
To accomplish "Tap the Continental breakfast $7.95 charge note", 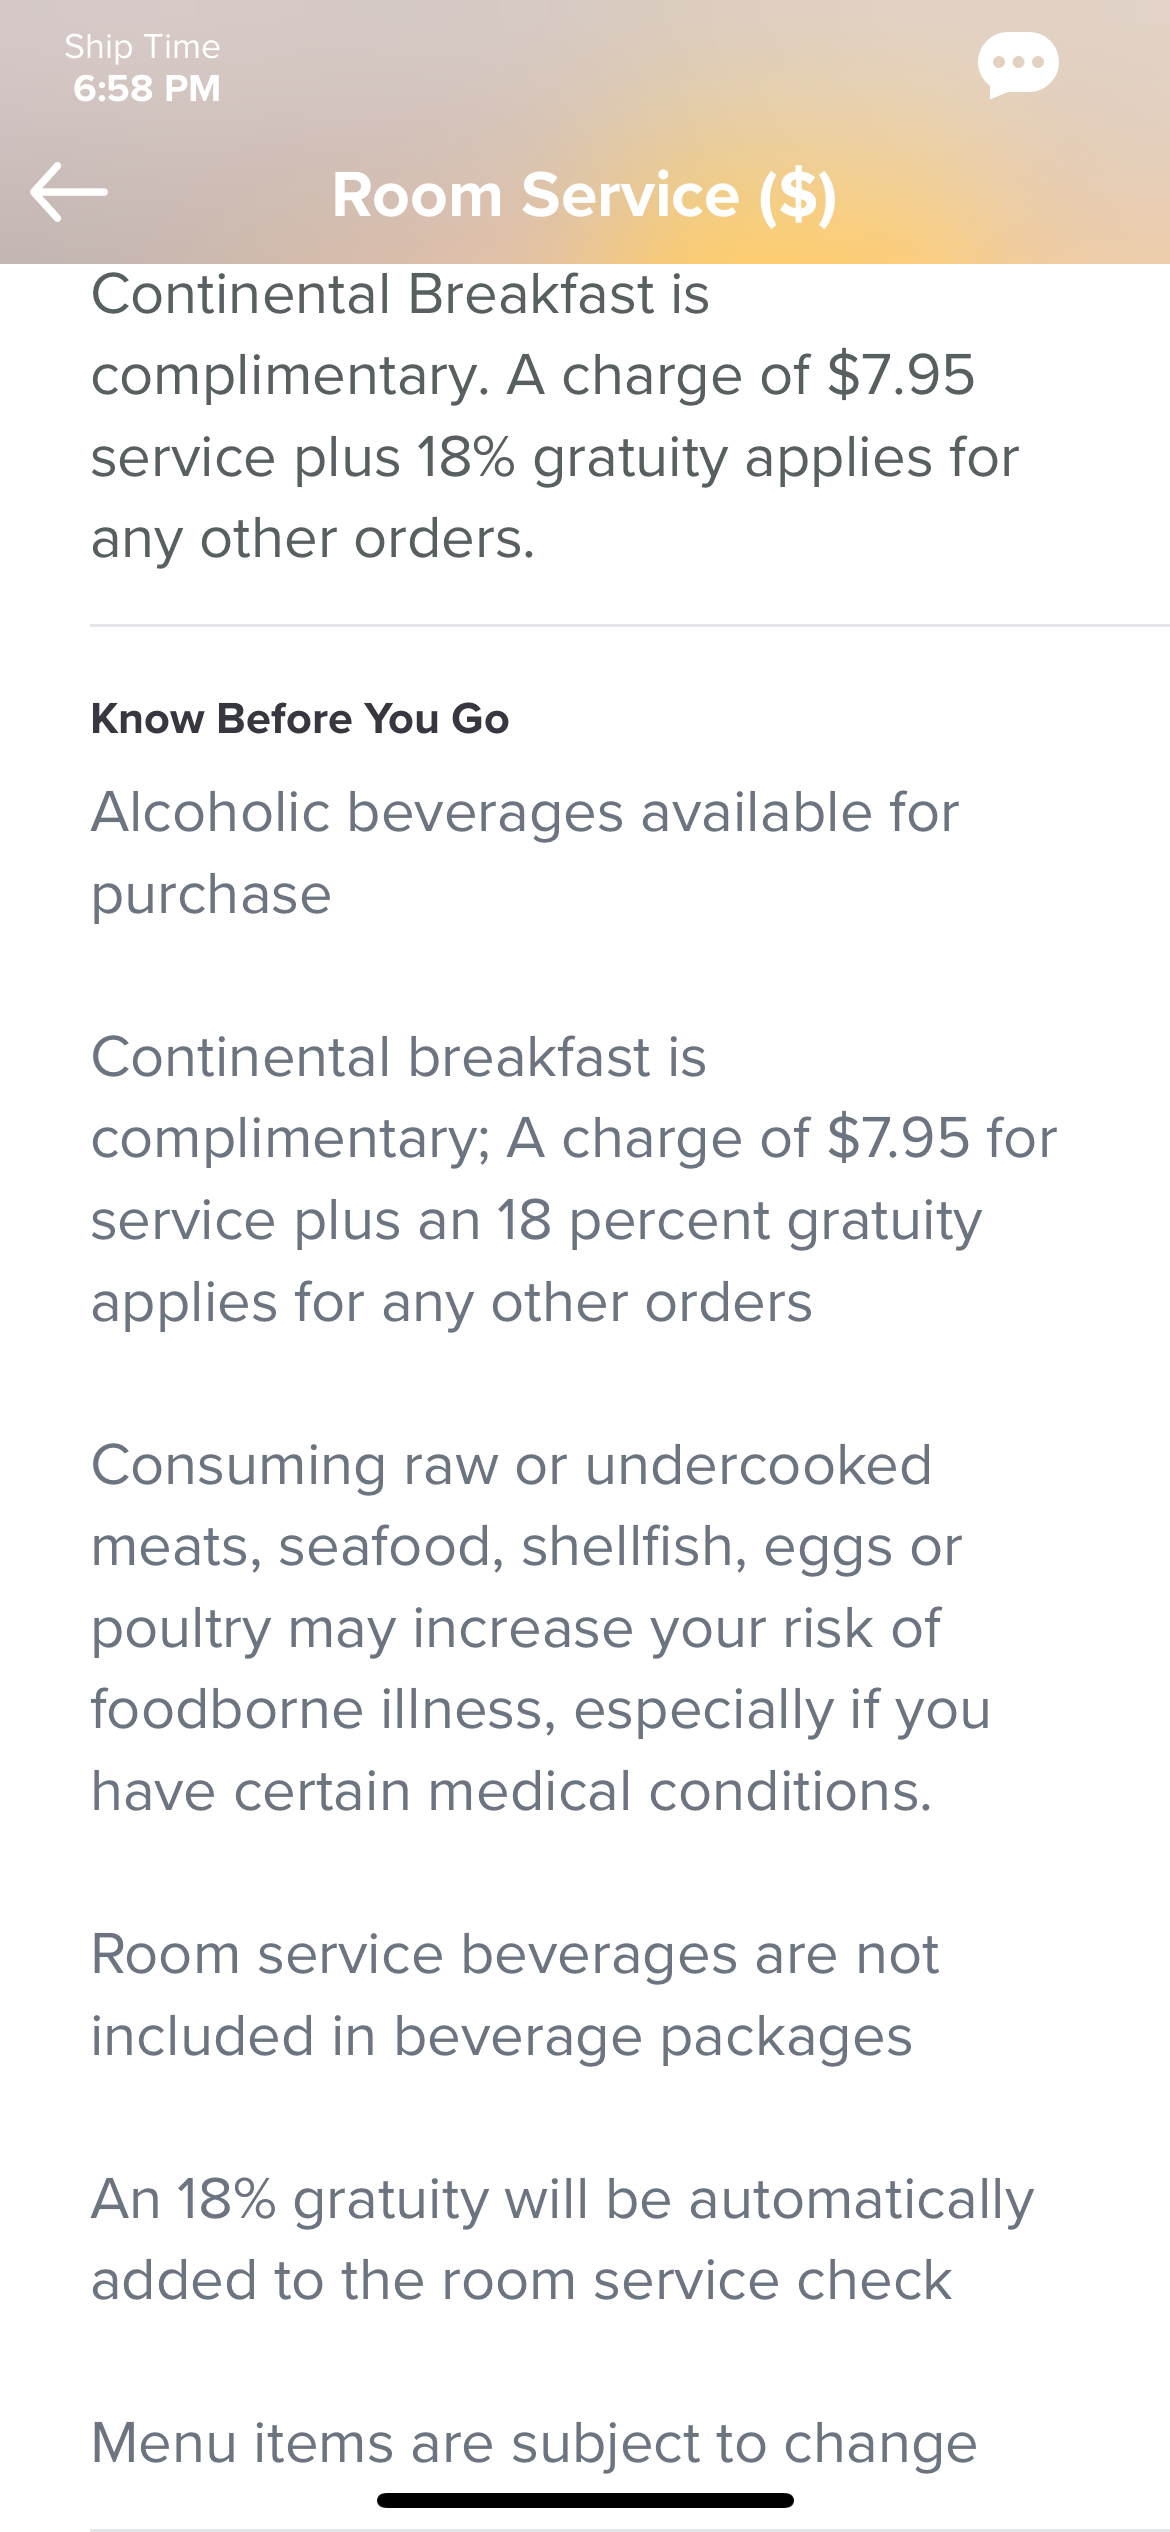I will coord(574,1179).
